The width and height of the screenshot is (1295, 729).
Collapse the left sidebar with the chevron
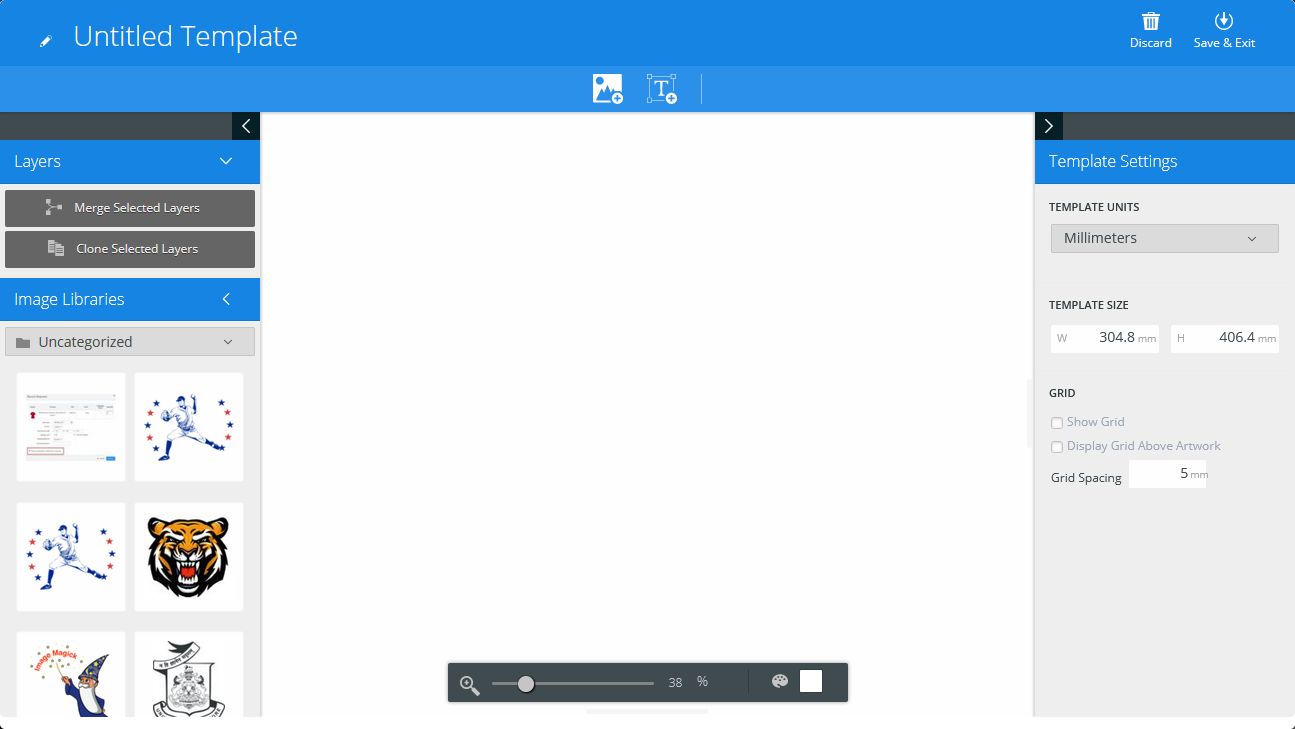[x=245, y=126]
